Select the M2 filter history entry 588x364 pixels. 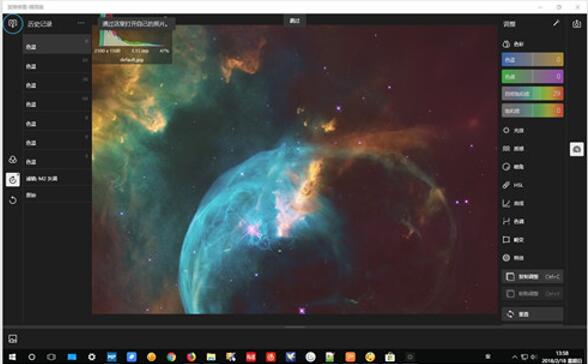pyautogui.click(x=57, y=178)
